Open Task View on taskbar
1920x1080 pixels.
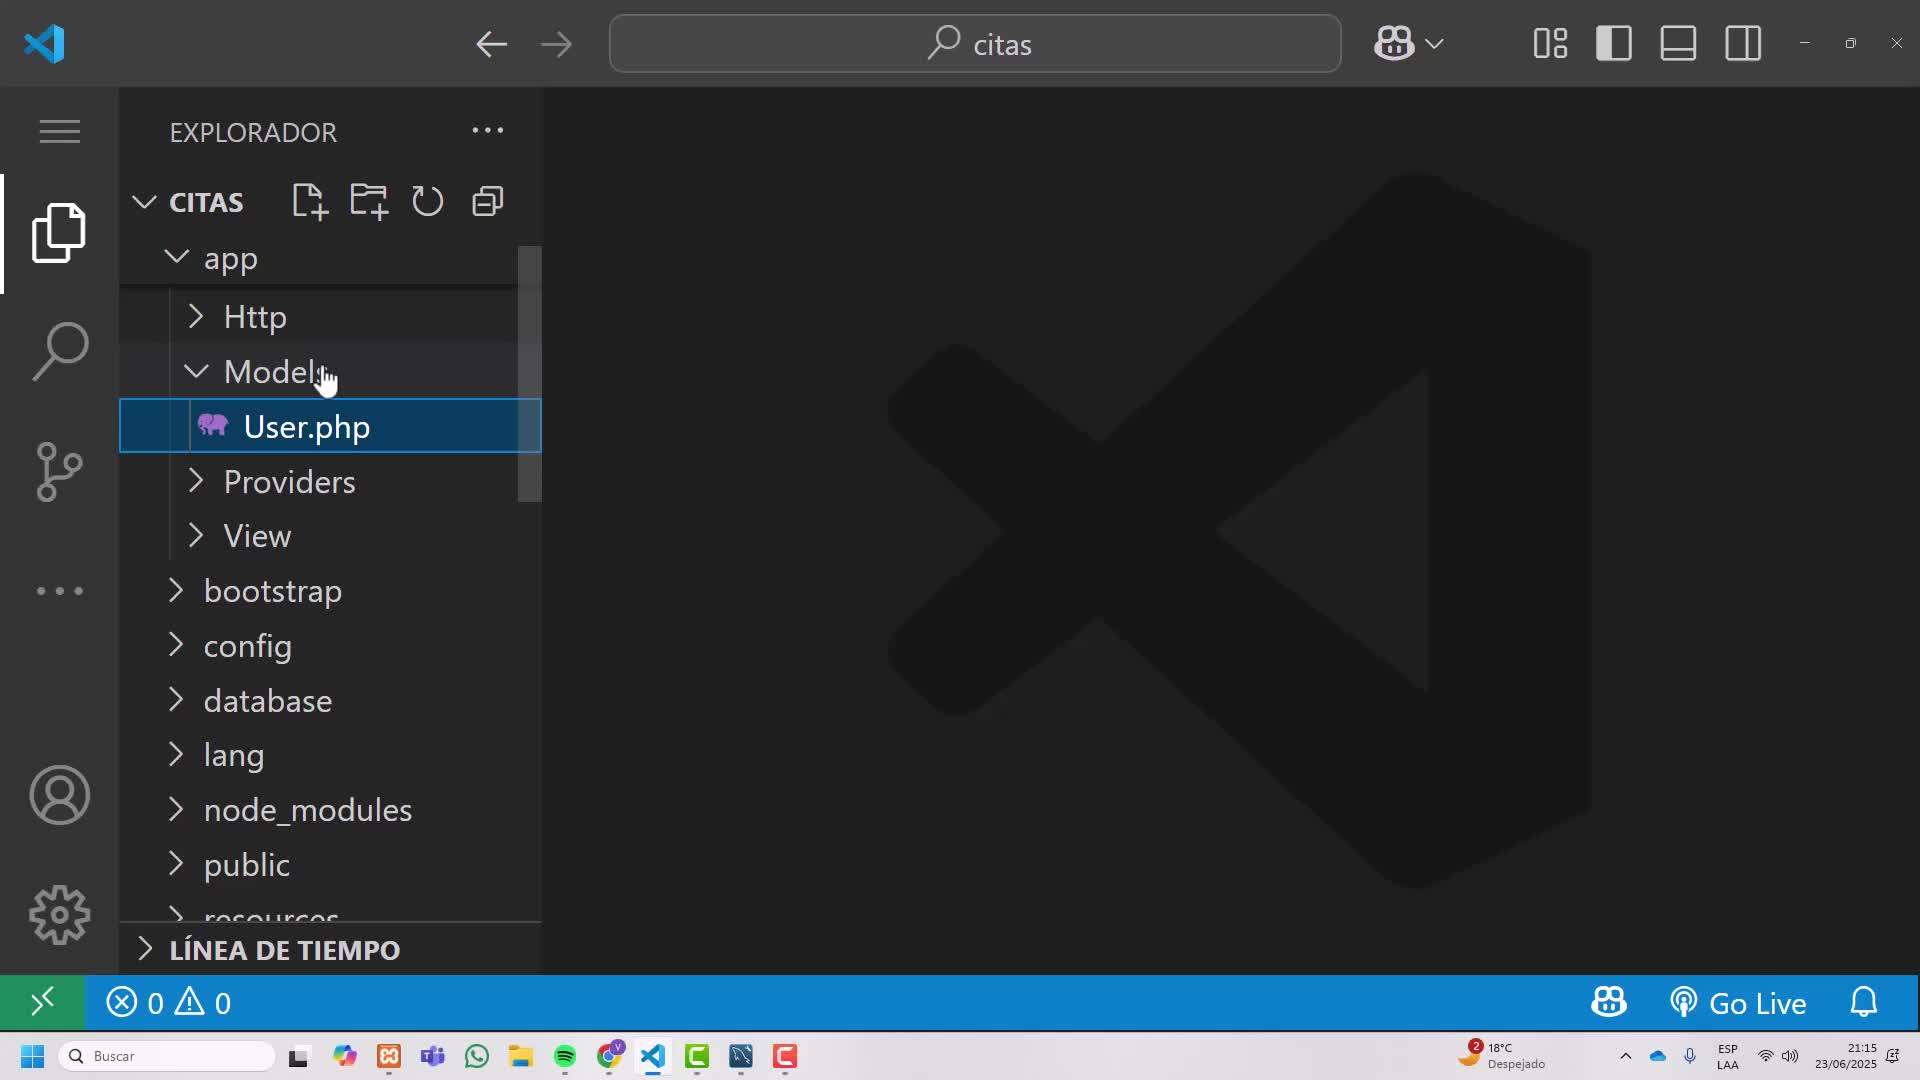299,1056
